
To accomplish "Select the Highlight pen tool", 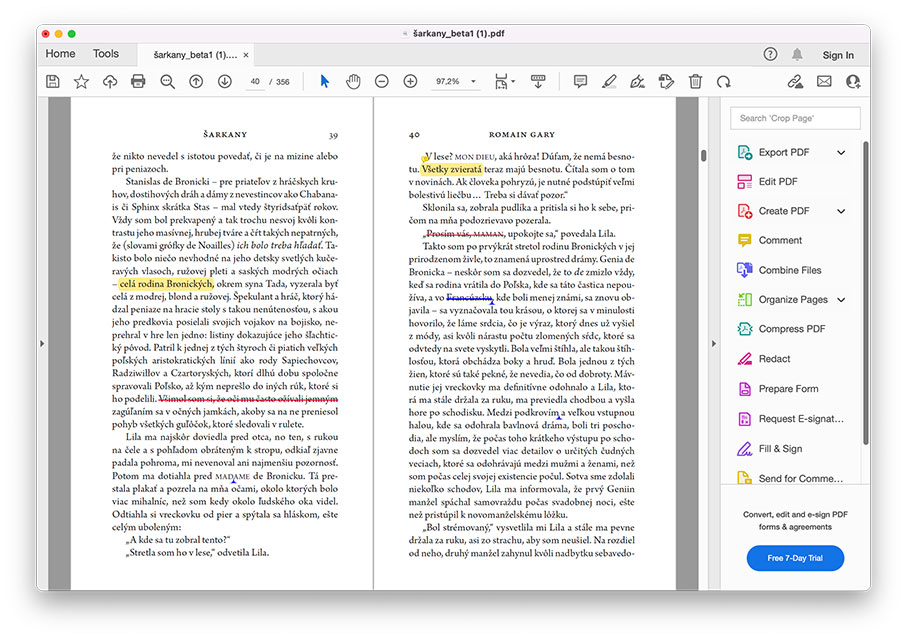I will click(x=609, y=82).
